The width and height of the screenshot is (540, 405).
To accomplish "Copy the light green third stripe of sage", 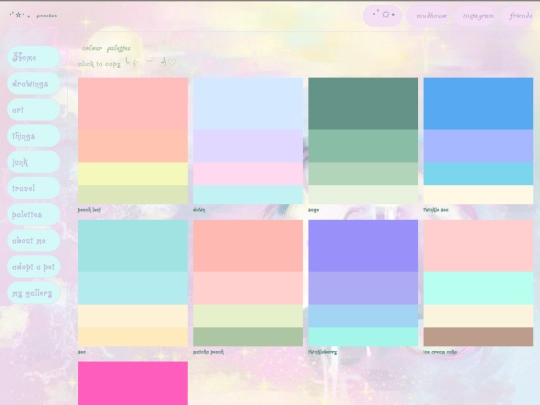I will pyautogui.click(x=363, y=174).
